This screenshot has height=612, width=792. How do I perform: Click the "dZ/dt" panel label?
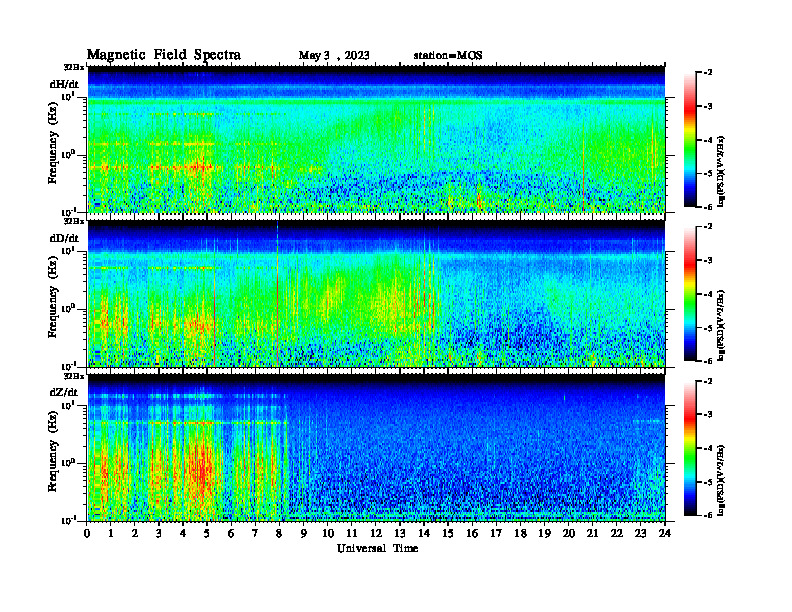pyautogui.click(x=64, y=392)
